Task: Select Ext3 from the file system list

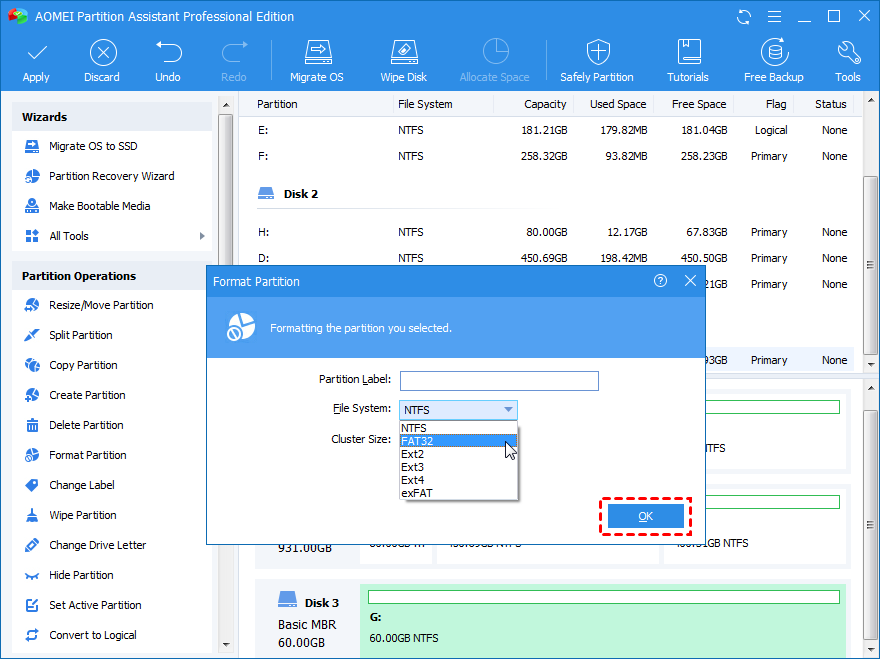Action: (x=458, y=467)
